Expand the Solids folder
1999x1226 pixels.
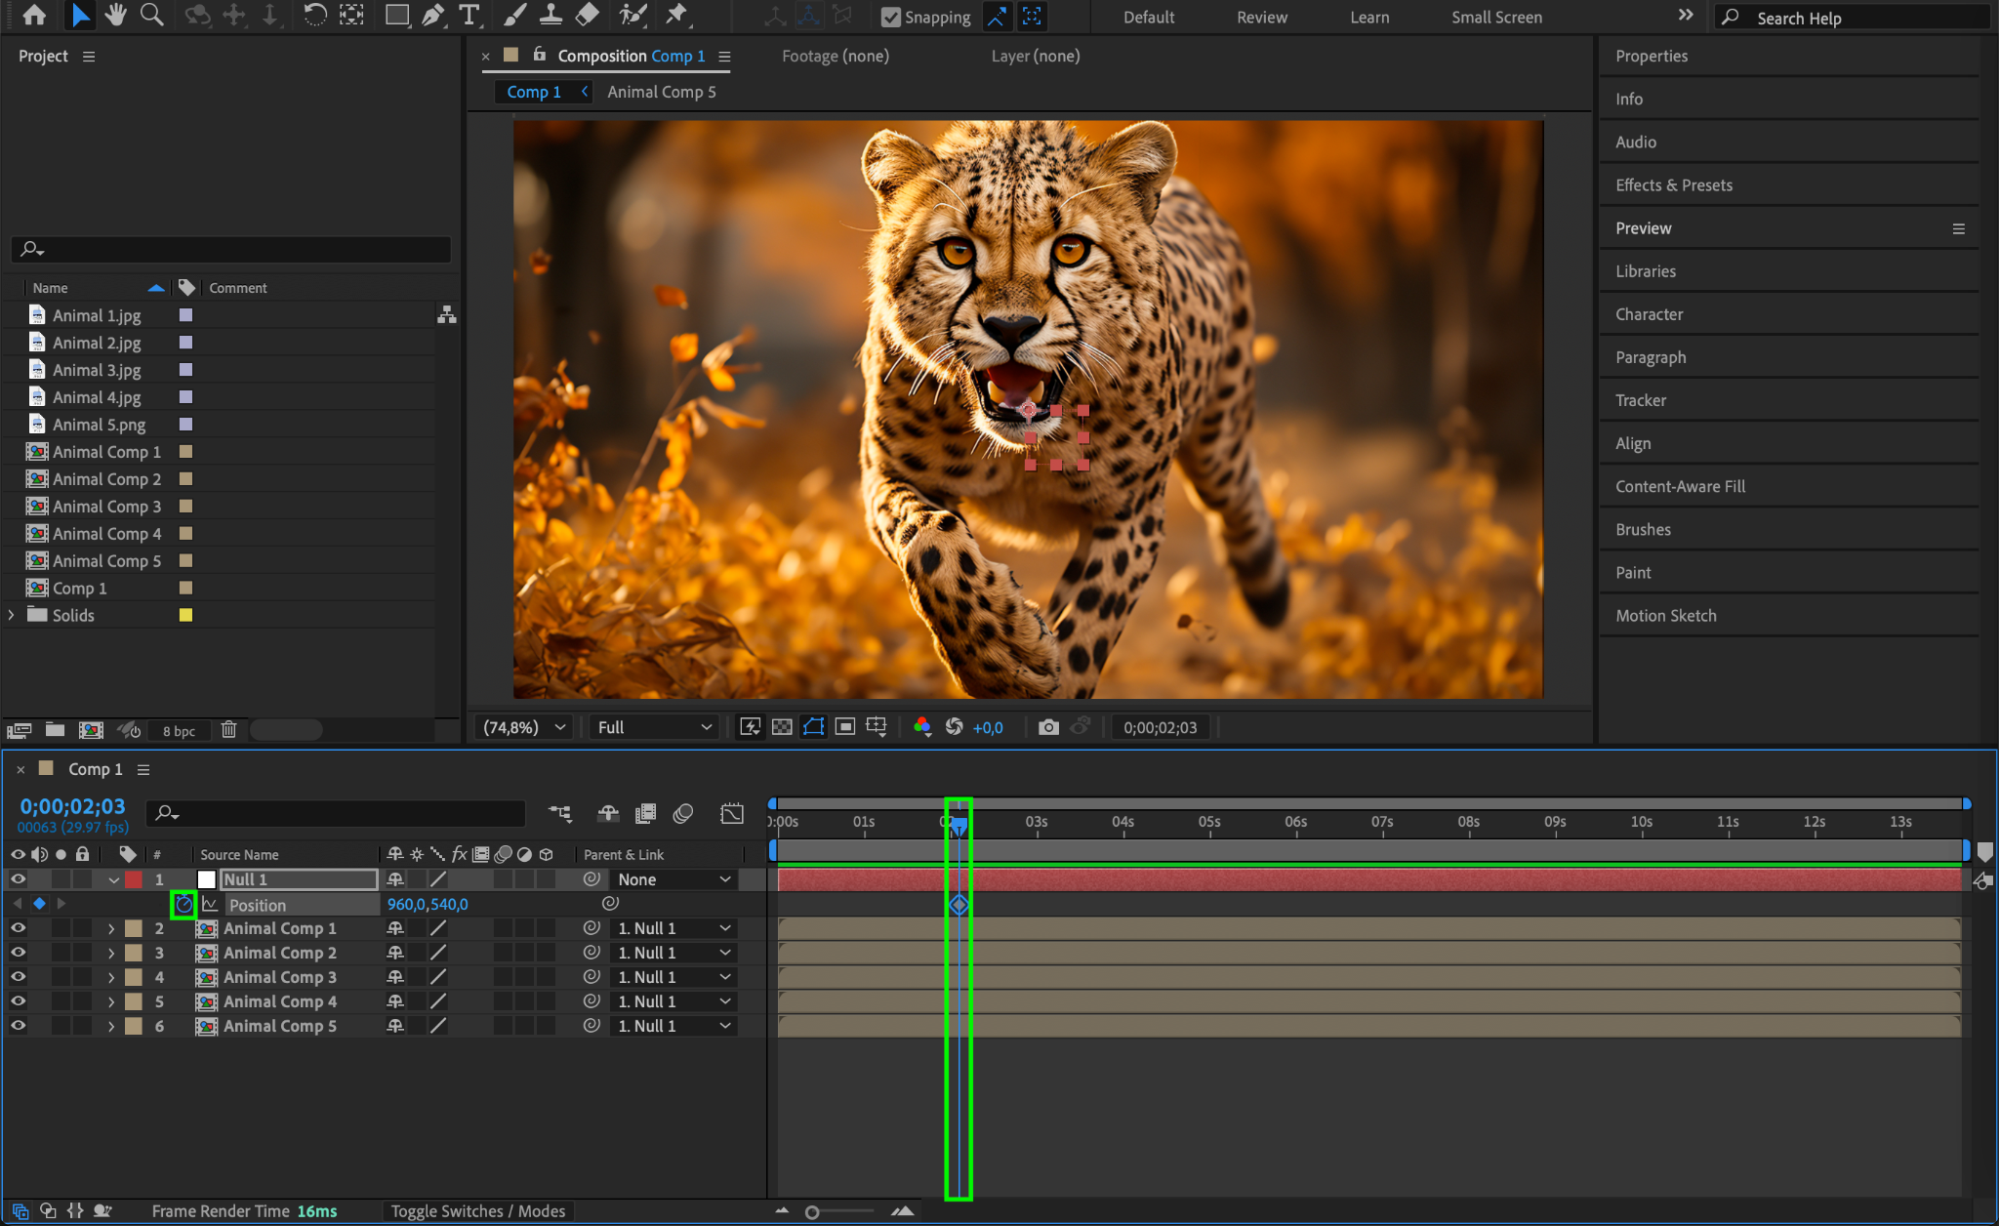pos(12,615)
